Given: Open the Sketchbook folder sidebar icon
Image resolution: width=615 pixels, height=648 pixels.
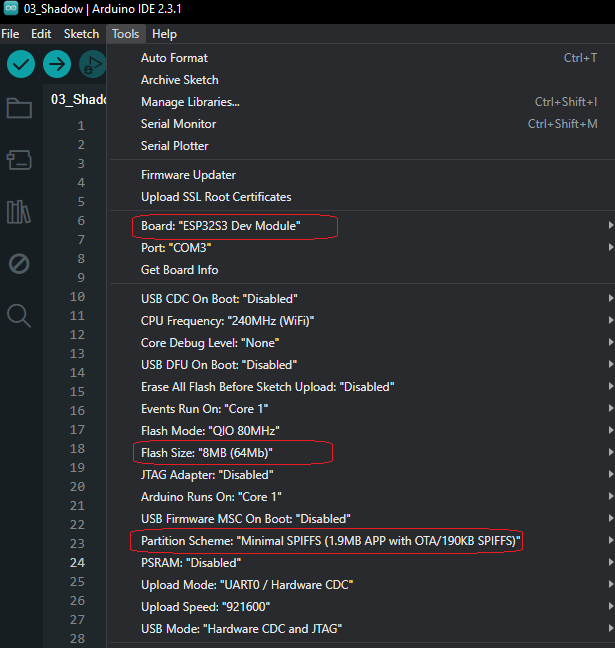Looking at the screenshot, I should pyautogui.click(x=19, y=108).
